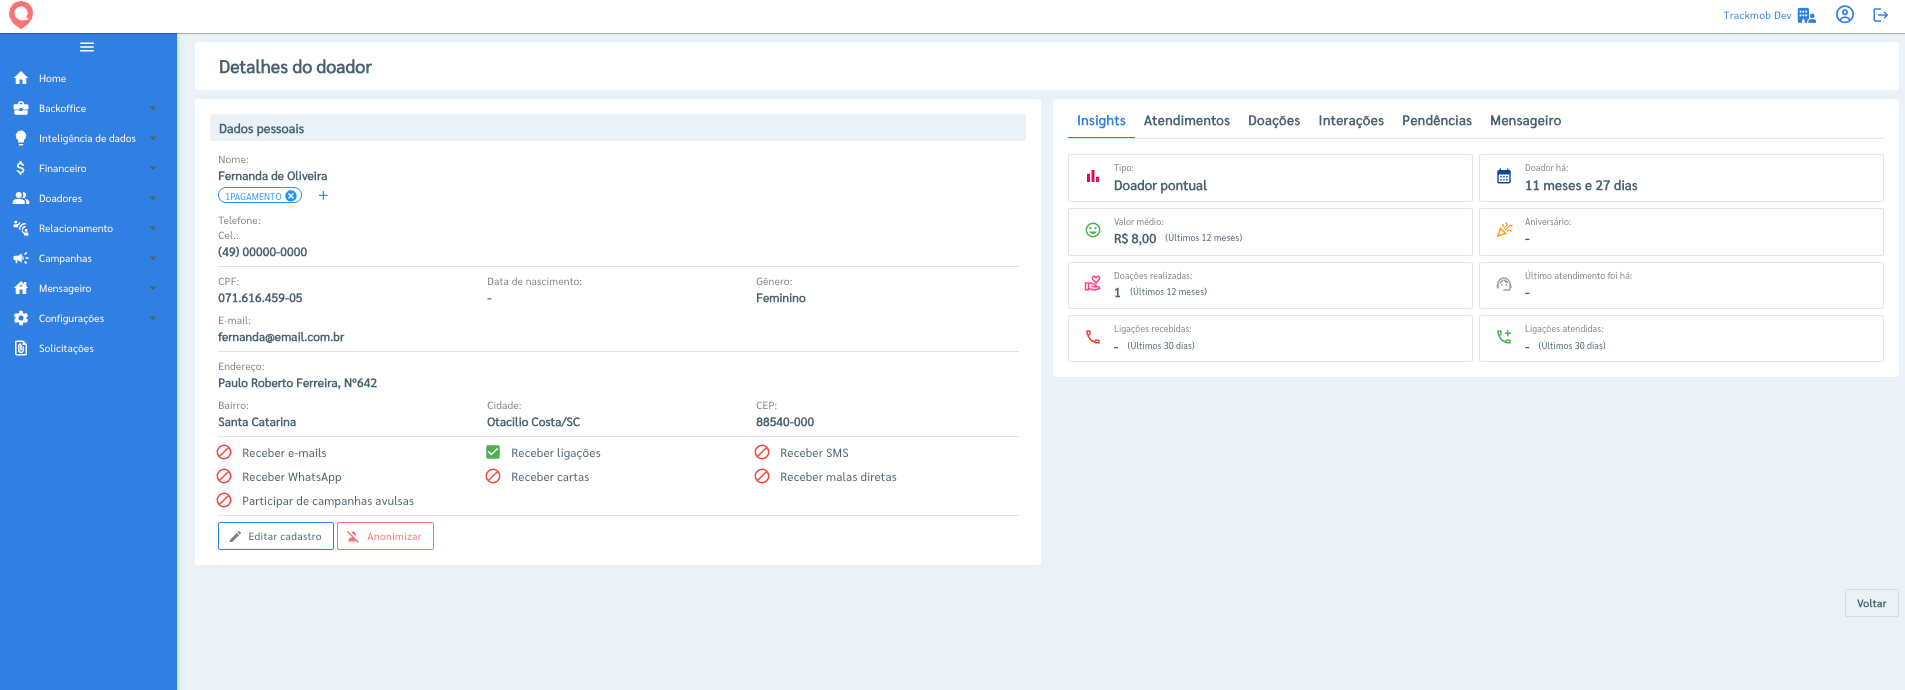Remove the 1PAGAMENTO tag via its x icon
The height and width of the screenshot is (690, 1905).
click(291, 196)
